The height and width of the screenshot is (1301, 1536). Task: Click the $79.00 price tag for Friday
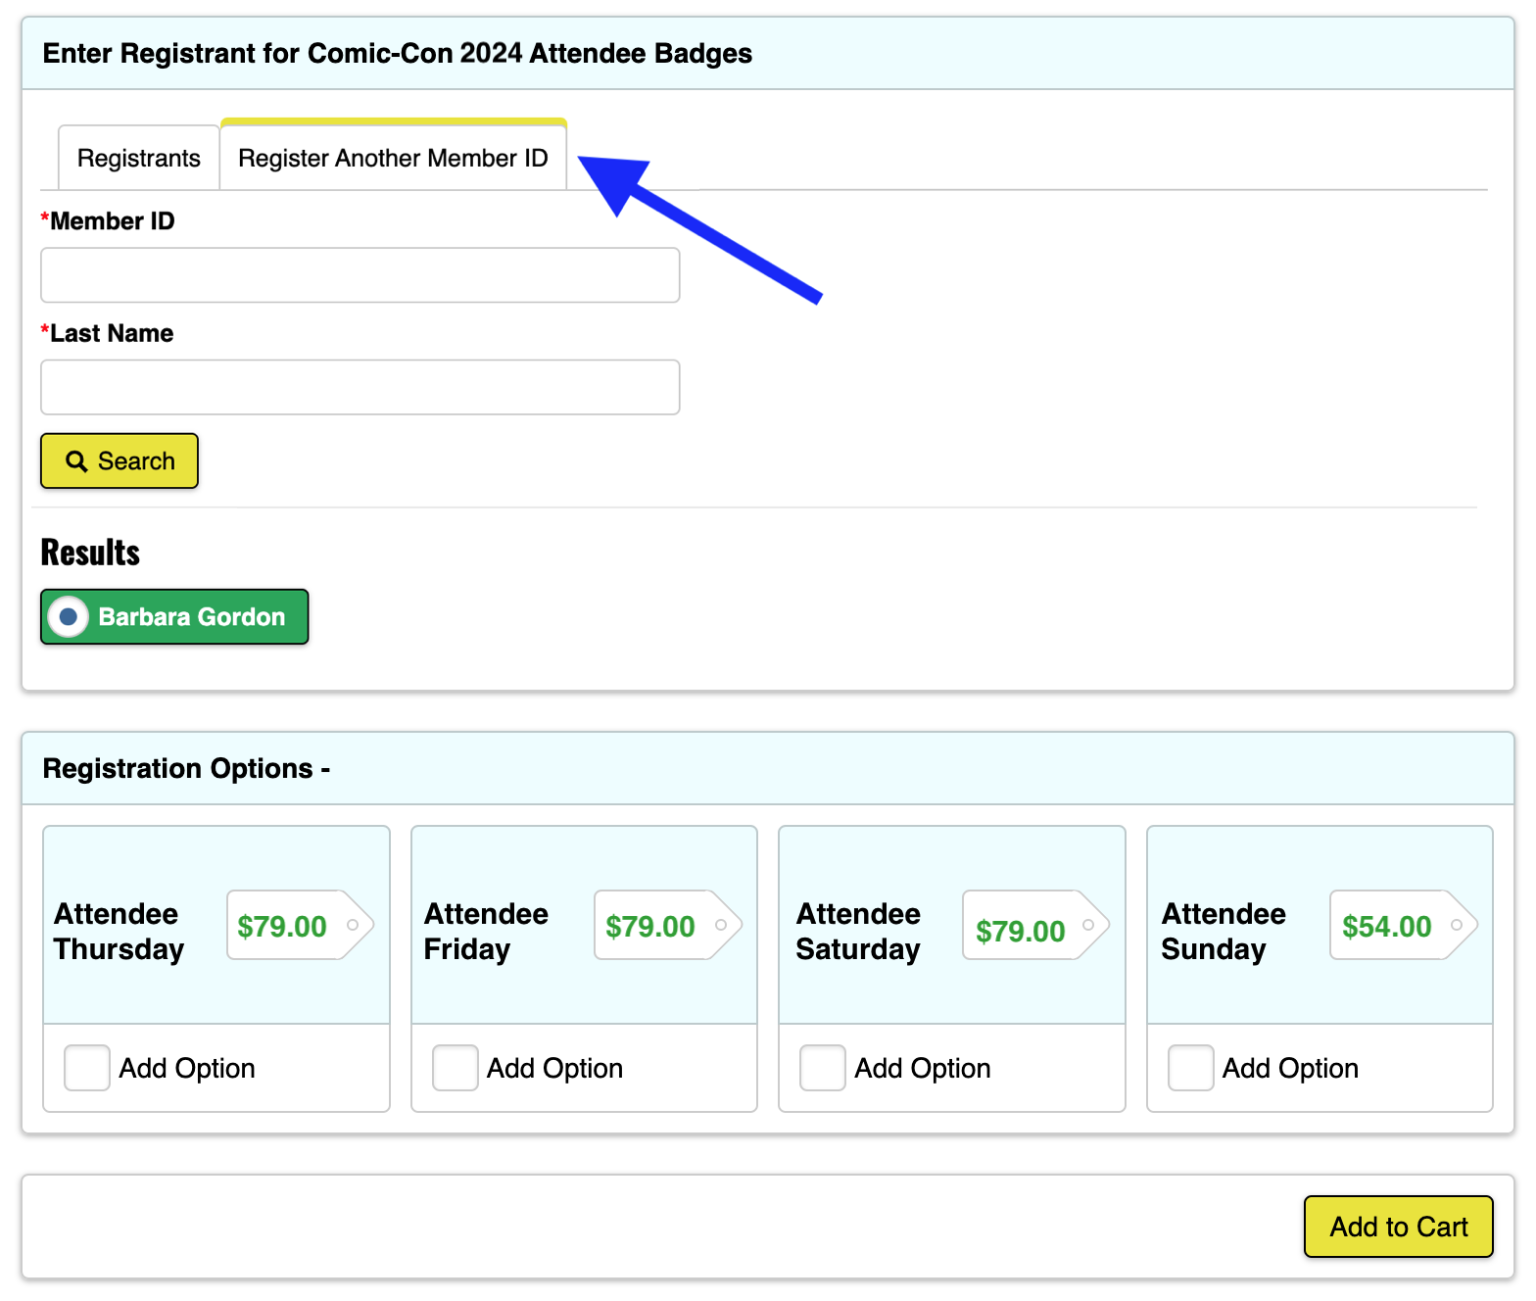pos(650,926)
